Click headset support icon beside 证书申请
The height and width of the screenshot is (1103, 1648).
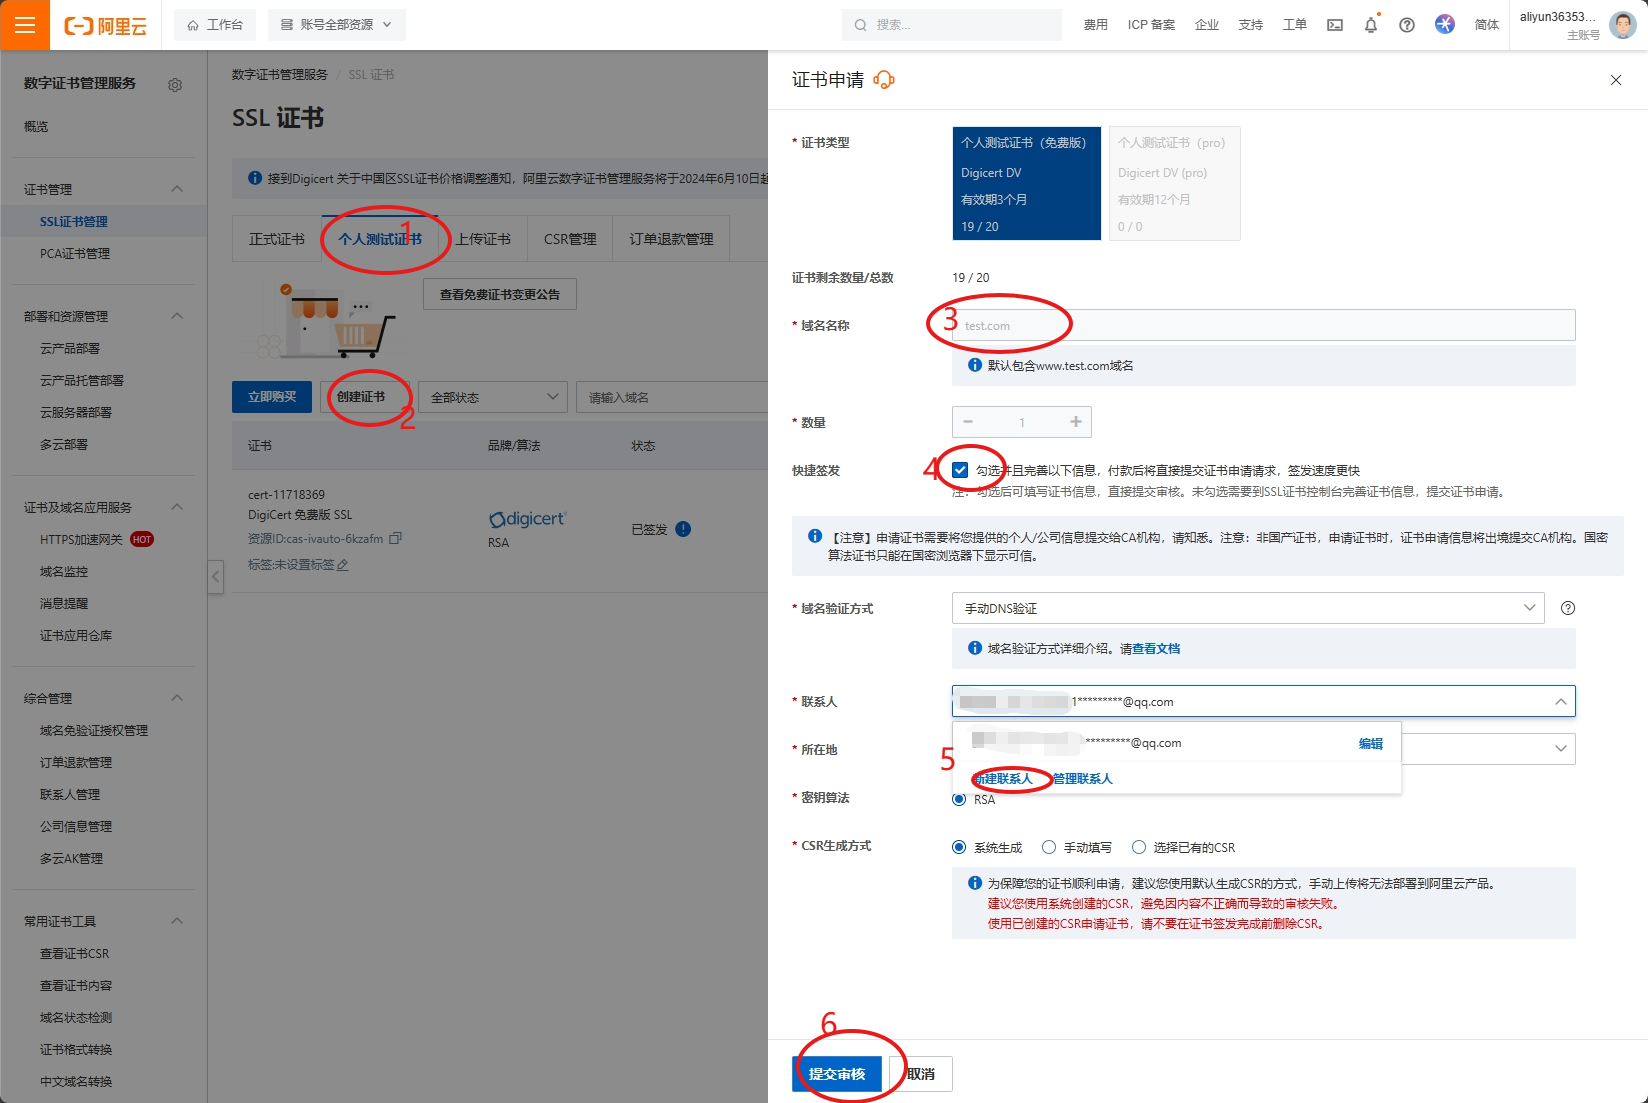(x=884, y=80)
